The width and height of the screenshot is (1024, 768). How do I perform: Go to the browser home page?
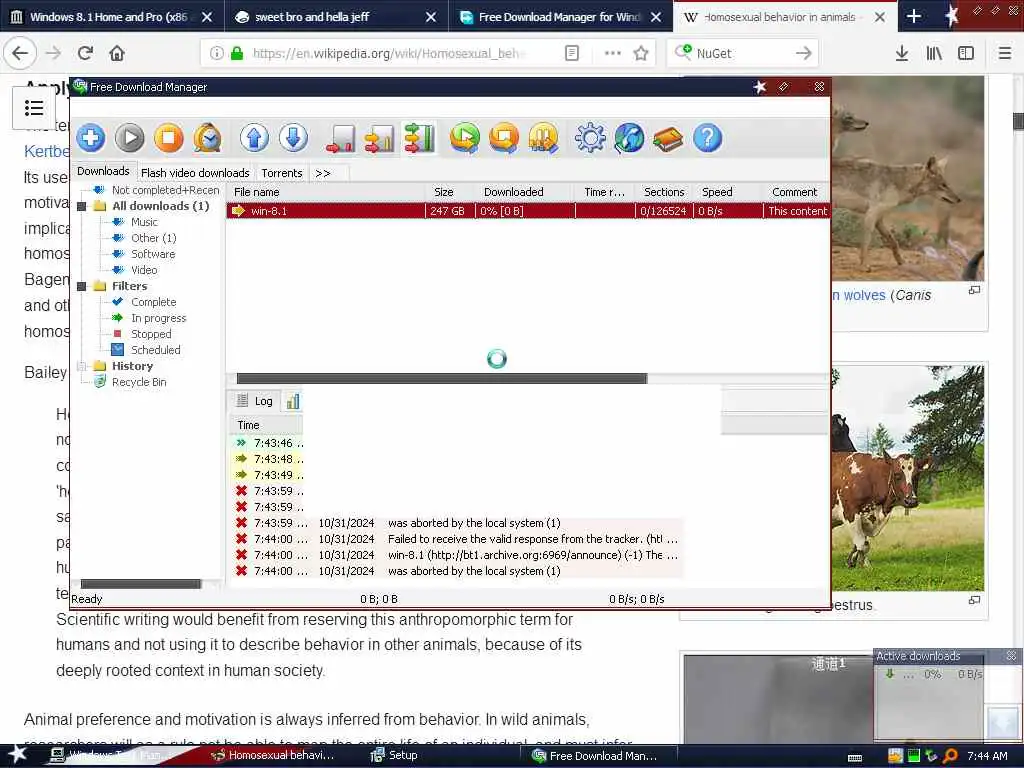tap(117, 53)
